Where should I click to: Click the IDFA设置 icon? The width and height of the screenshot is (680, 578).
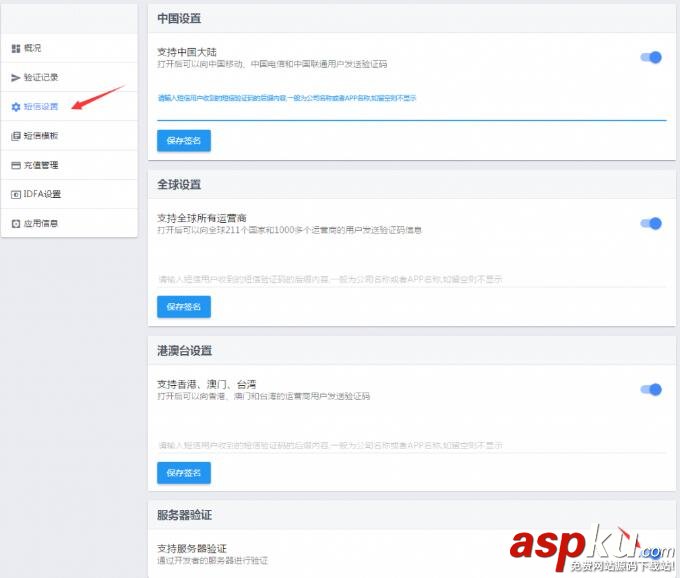16,195
